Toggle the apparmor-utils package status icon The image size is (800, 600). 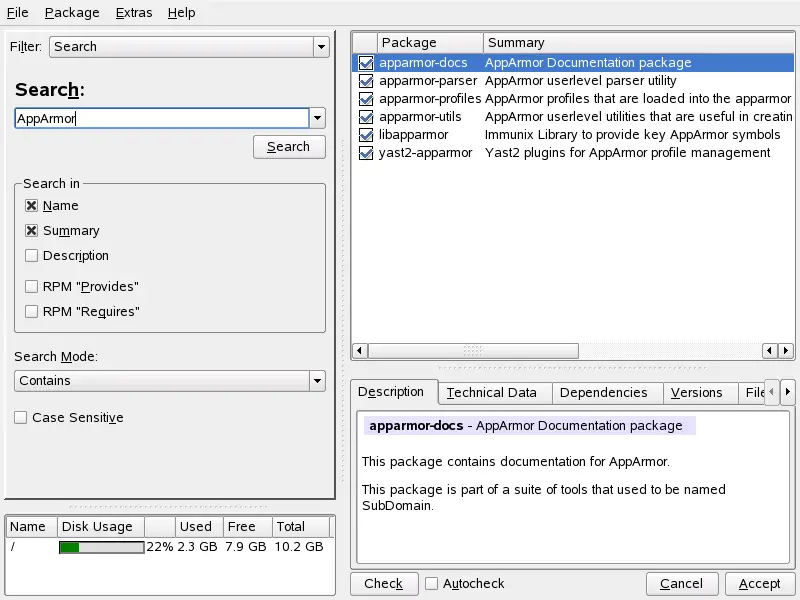pos(366,117)
